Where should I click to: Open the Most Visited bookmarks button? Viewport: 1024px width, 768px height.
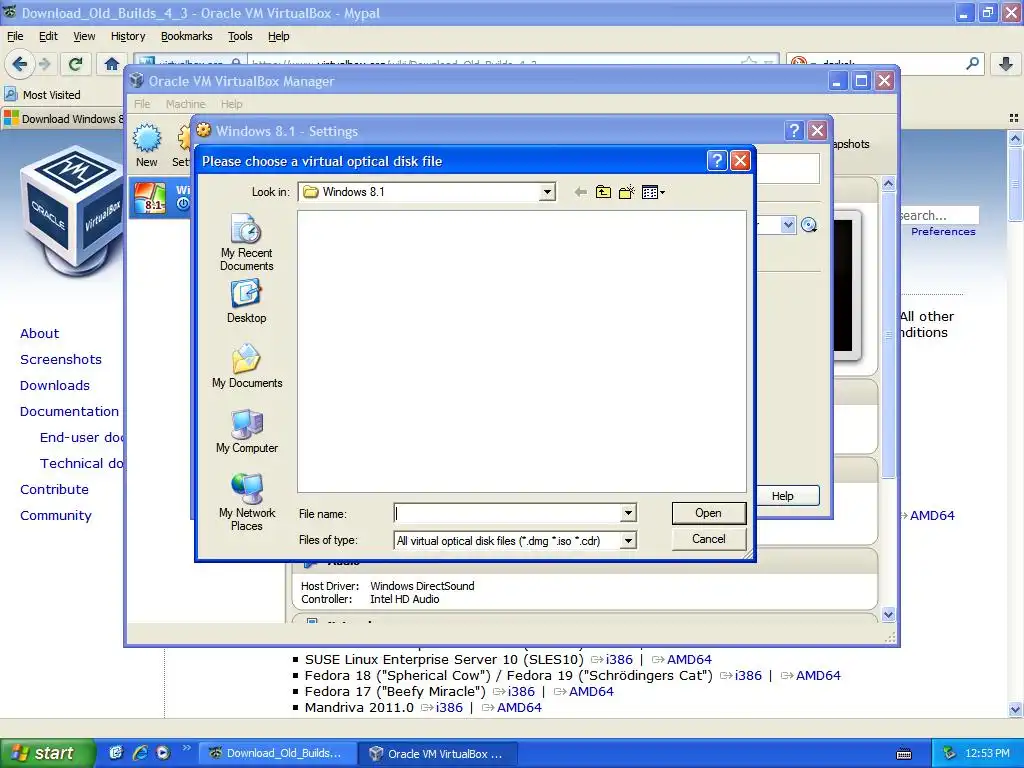43,95
